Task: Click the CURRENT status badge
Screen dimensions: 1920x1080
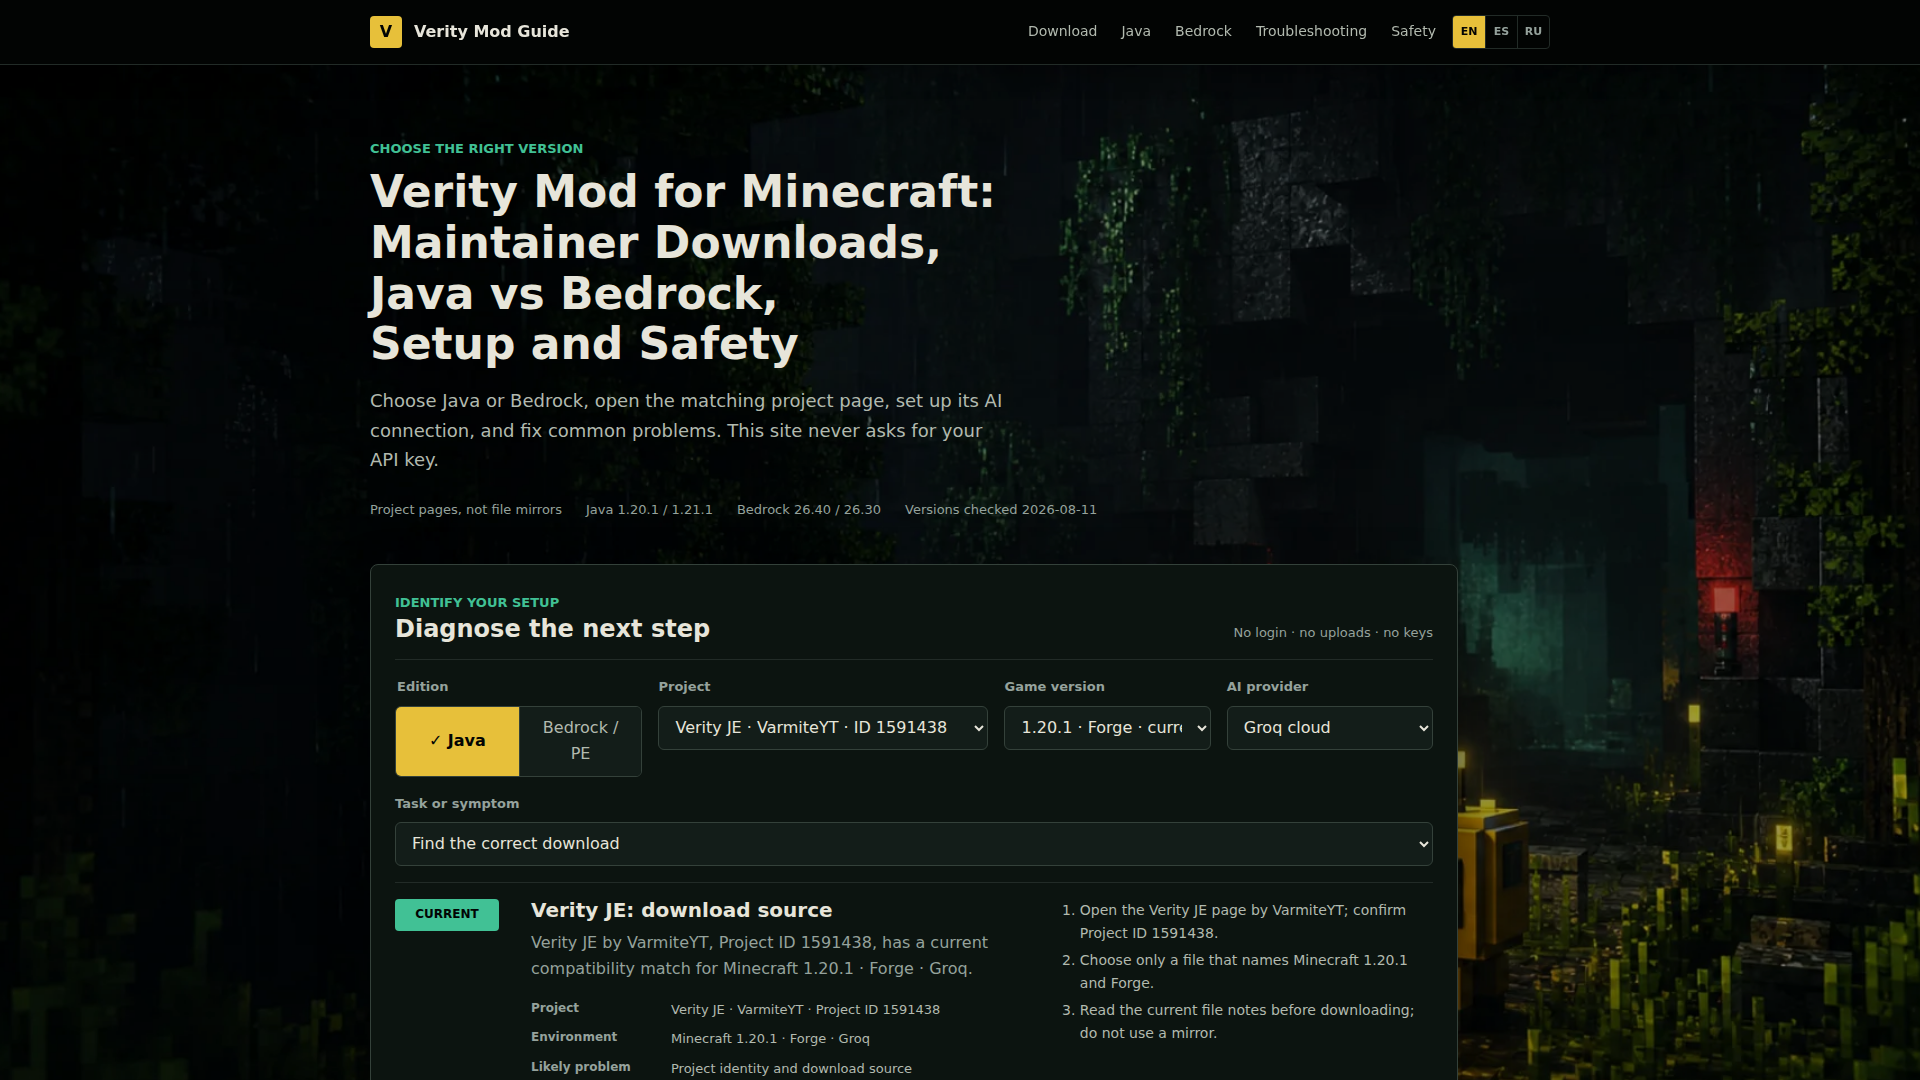Action: click(446, 914)
